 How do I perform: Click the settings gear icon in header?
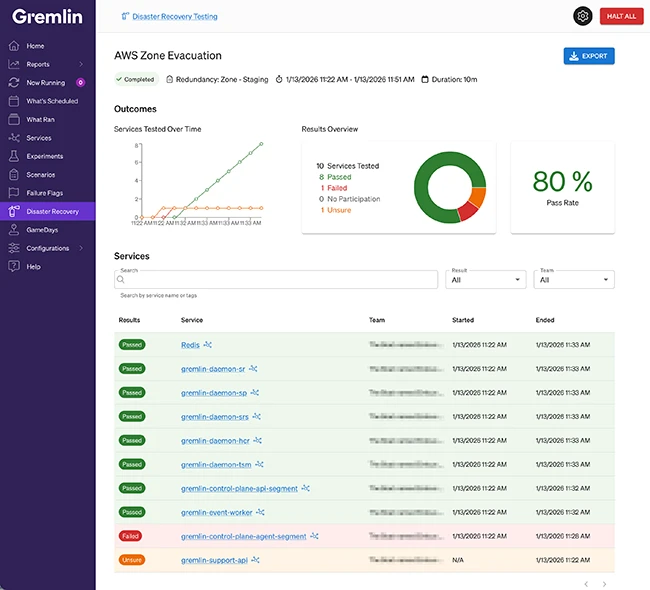click(x=582, y=16)
